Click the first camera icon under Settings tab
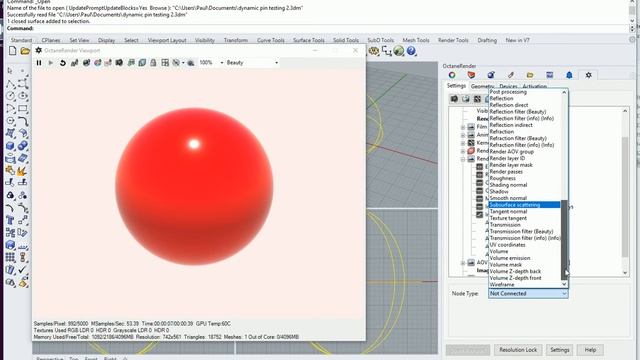Screen dimensions: 640x360 pos(454,99)
